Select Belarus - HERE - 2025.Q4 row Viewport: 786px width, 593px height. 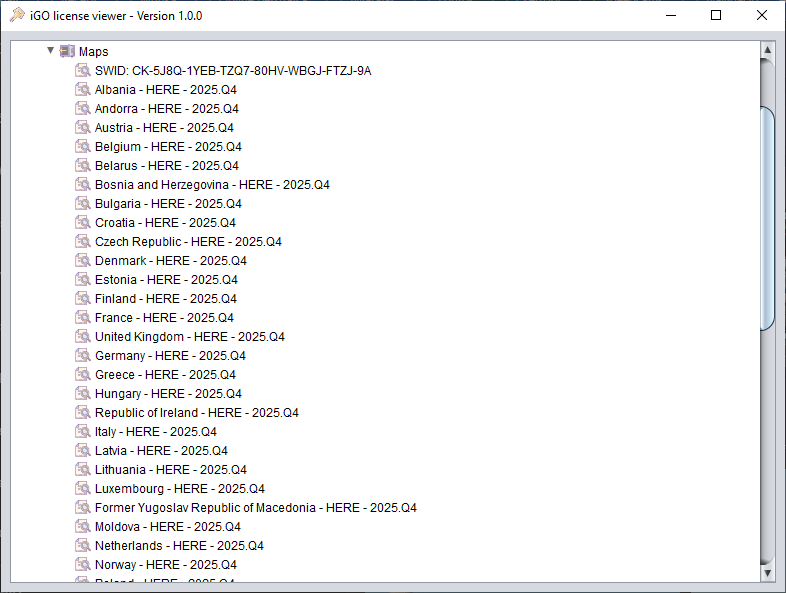point(166,166)
